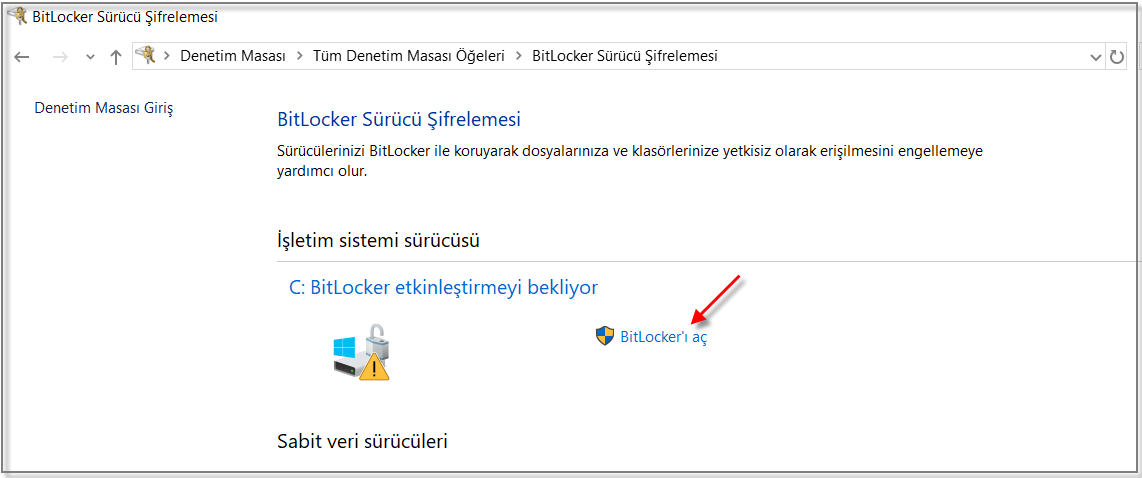Click "C: BitLocker etkinleştirmeyi bekliyor" drive heading
This screenshot has width=1142, height=478.
click(443, 288)
